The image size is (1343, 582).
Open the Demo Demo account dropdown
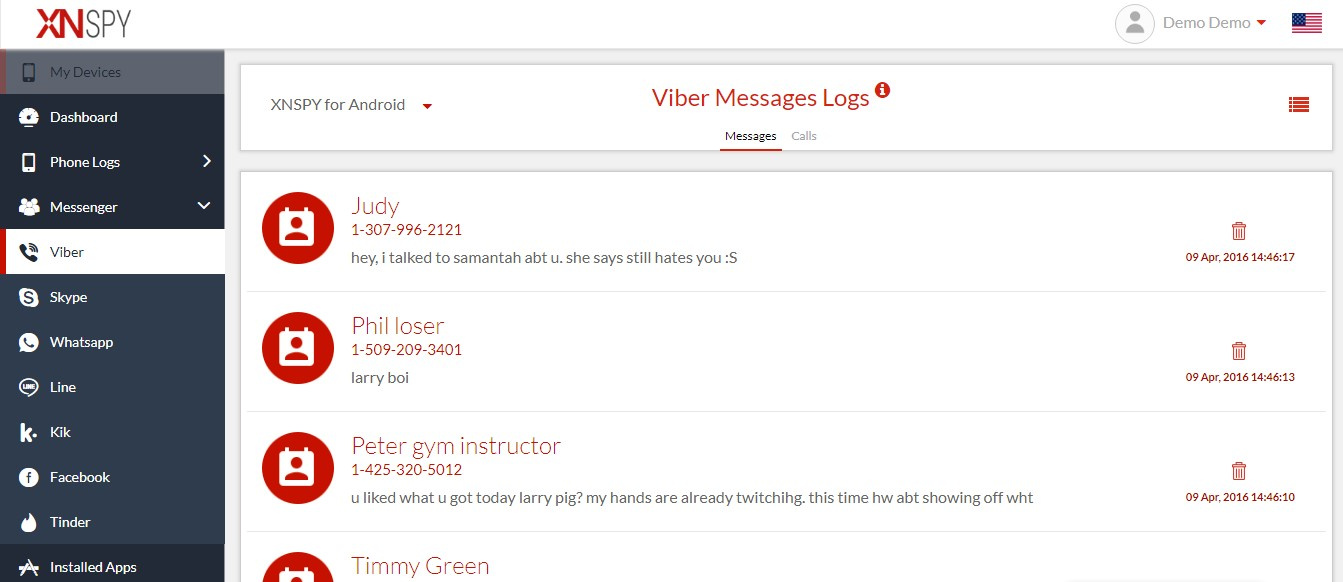pyautogui.click(x=1214, y=23)
